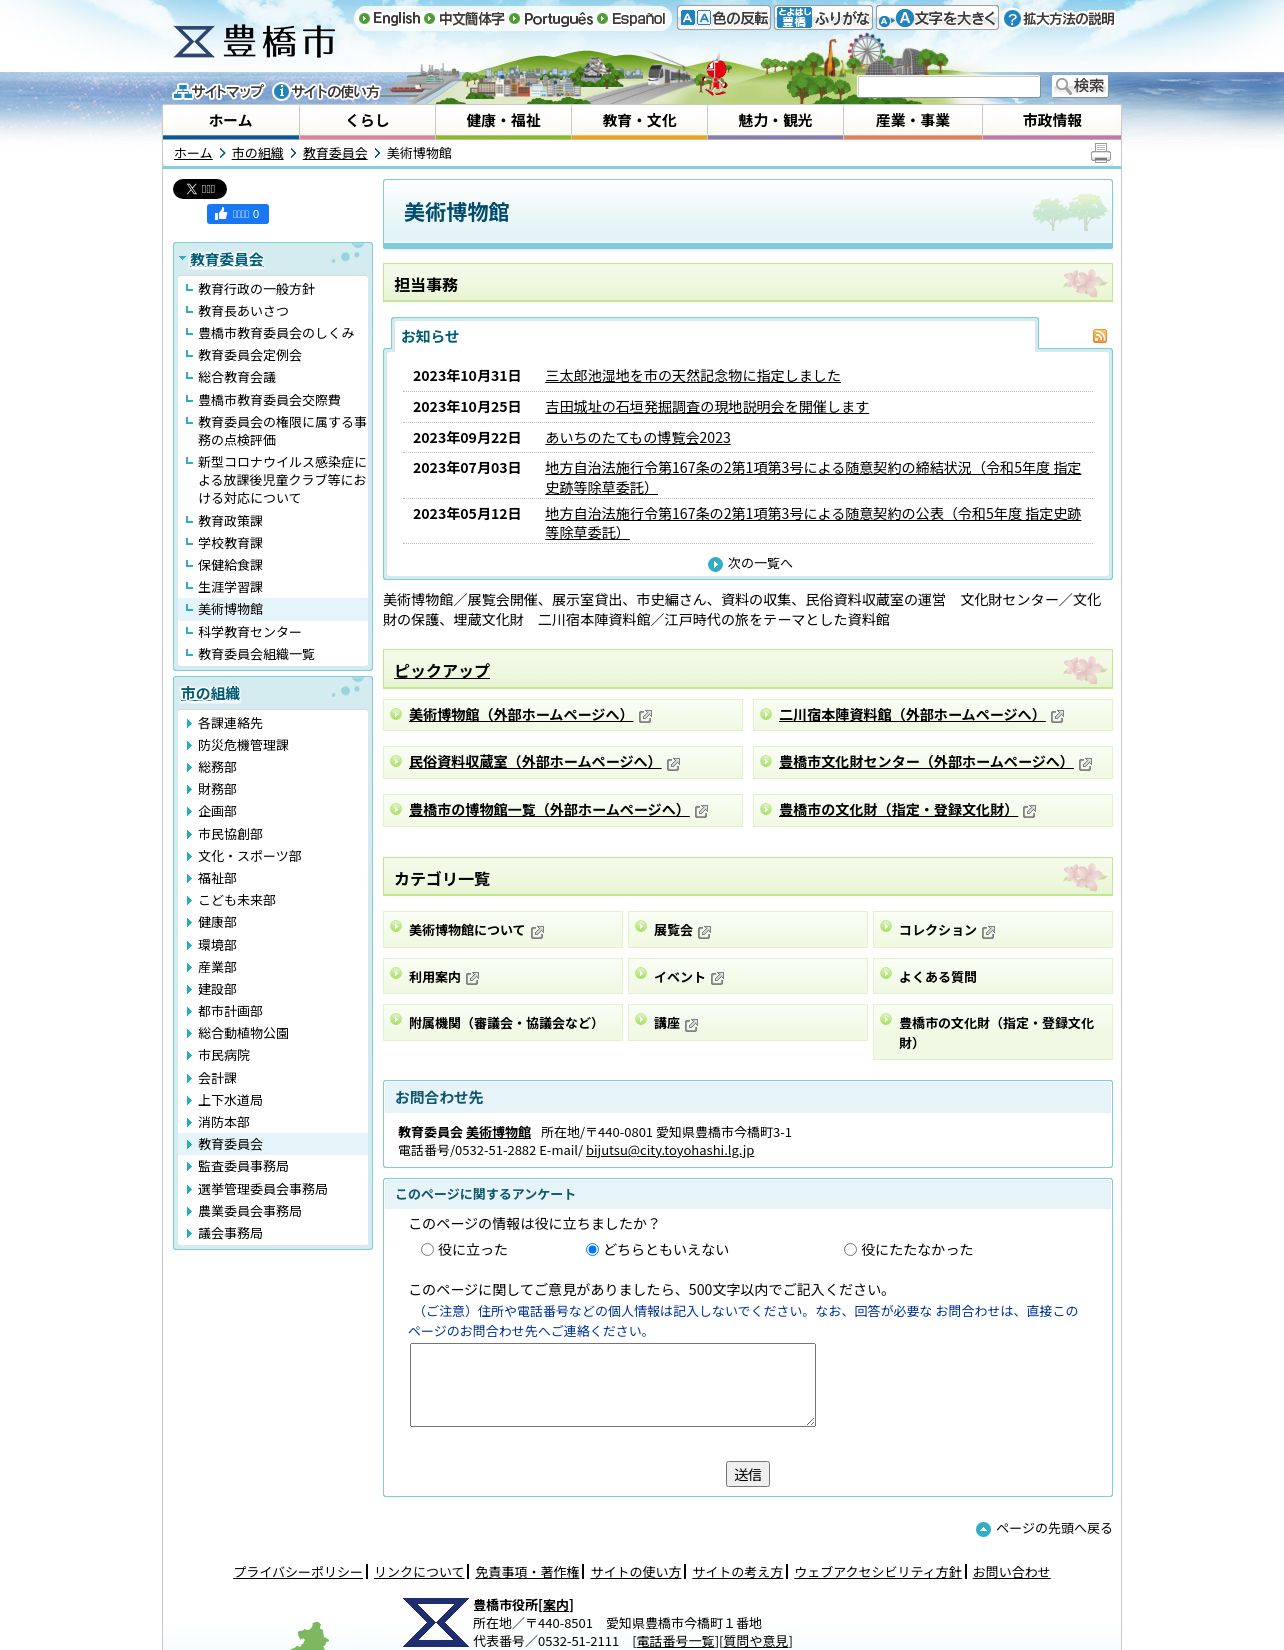Click 文字を大きく to enlarge text

(937, 18)
